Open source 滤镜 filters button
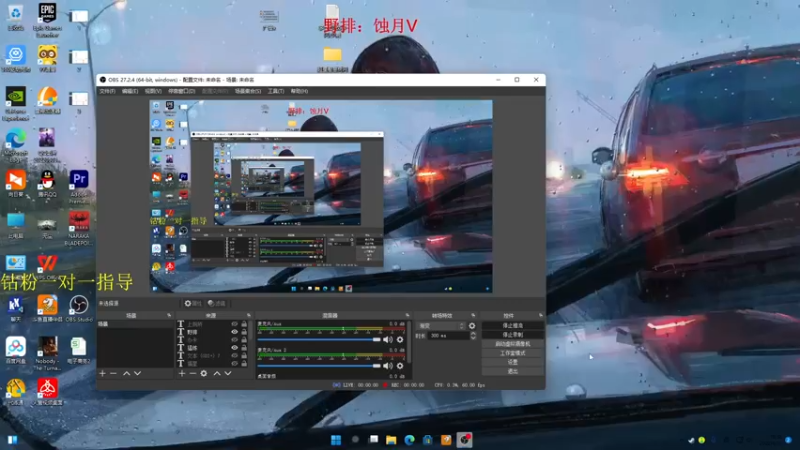The image size is (800, 450). pos(217,304)
